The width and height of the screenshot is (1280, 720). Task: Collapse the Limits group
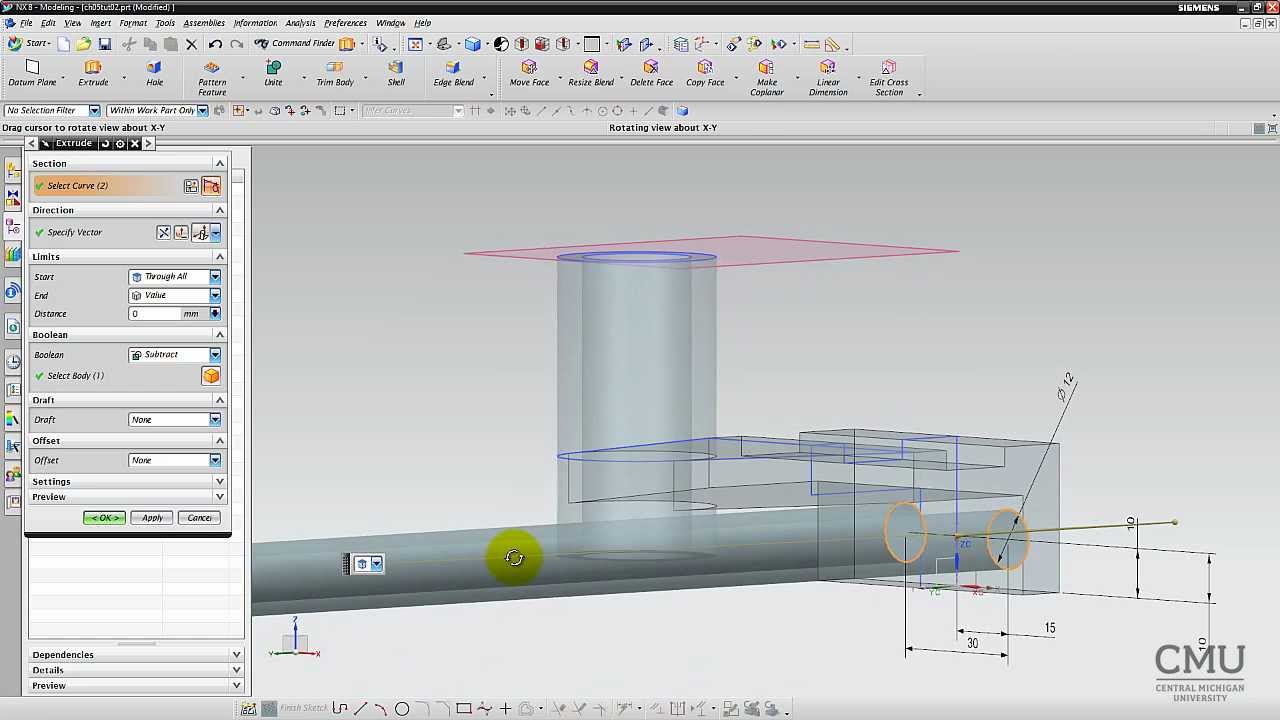pos(219,257)
